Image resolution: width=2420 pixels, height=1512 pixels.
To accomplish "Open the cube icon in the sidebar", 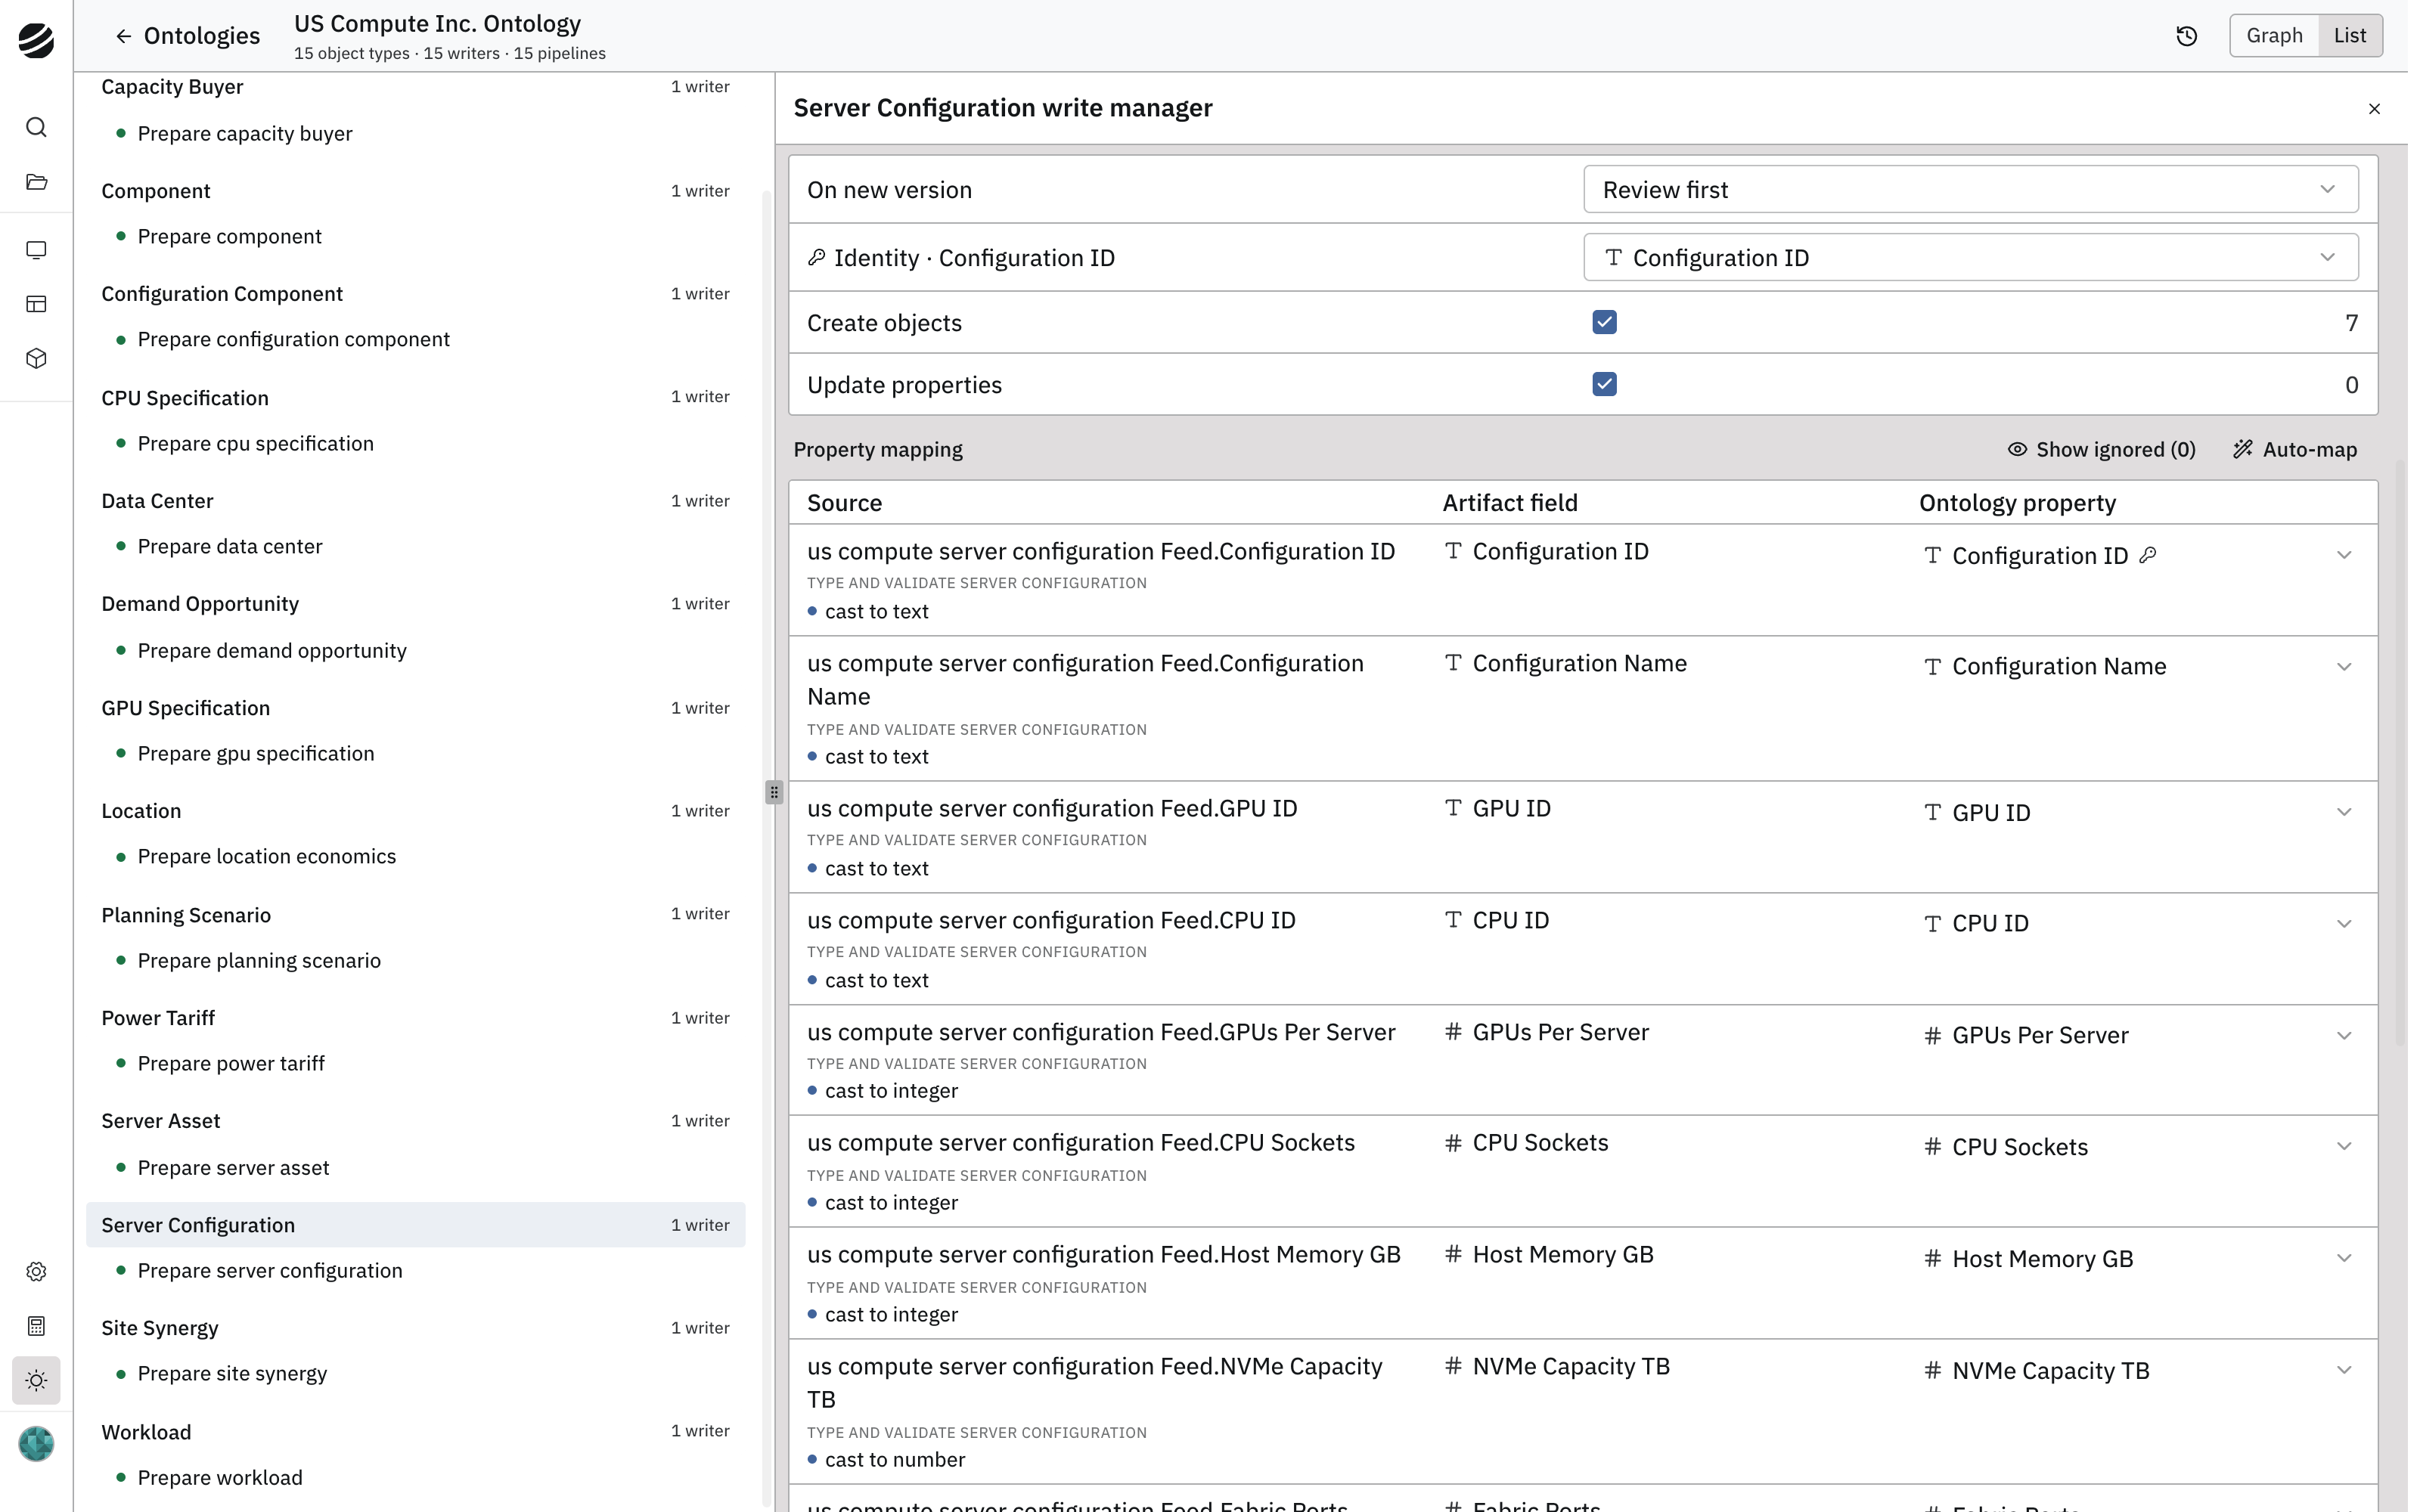I will coord(36,358).
